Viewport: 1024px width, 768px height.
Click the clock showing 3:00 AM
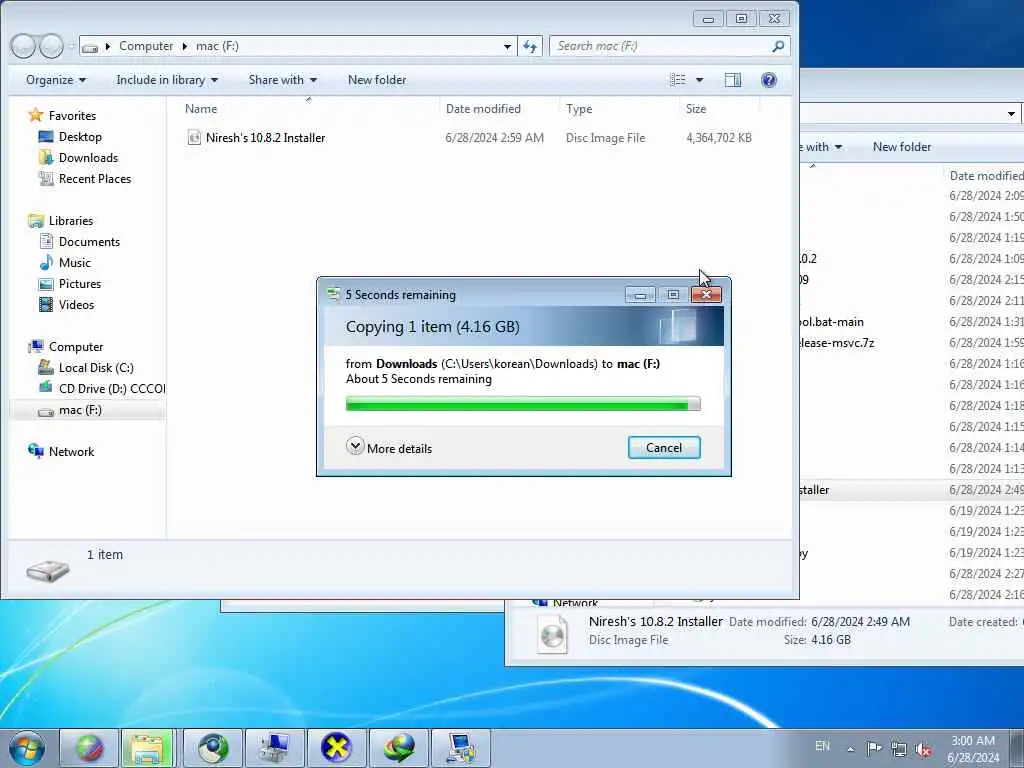click(973, 741)
